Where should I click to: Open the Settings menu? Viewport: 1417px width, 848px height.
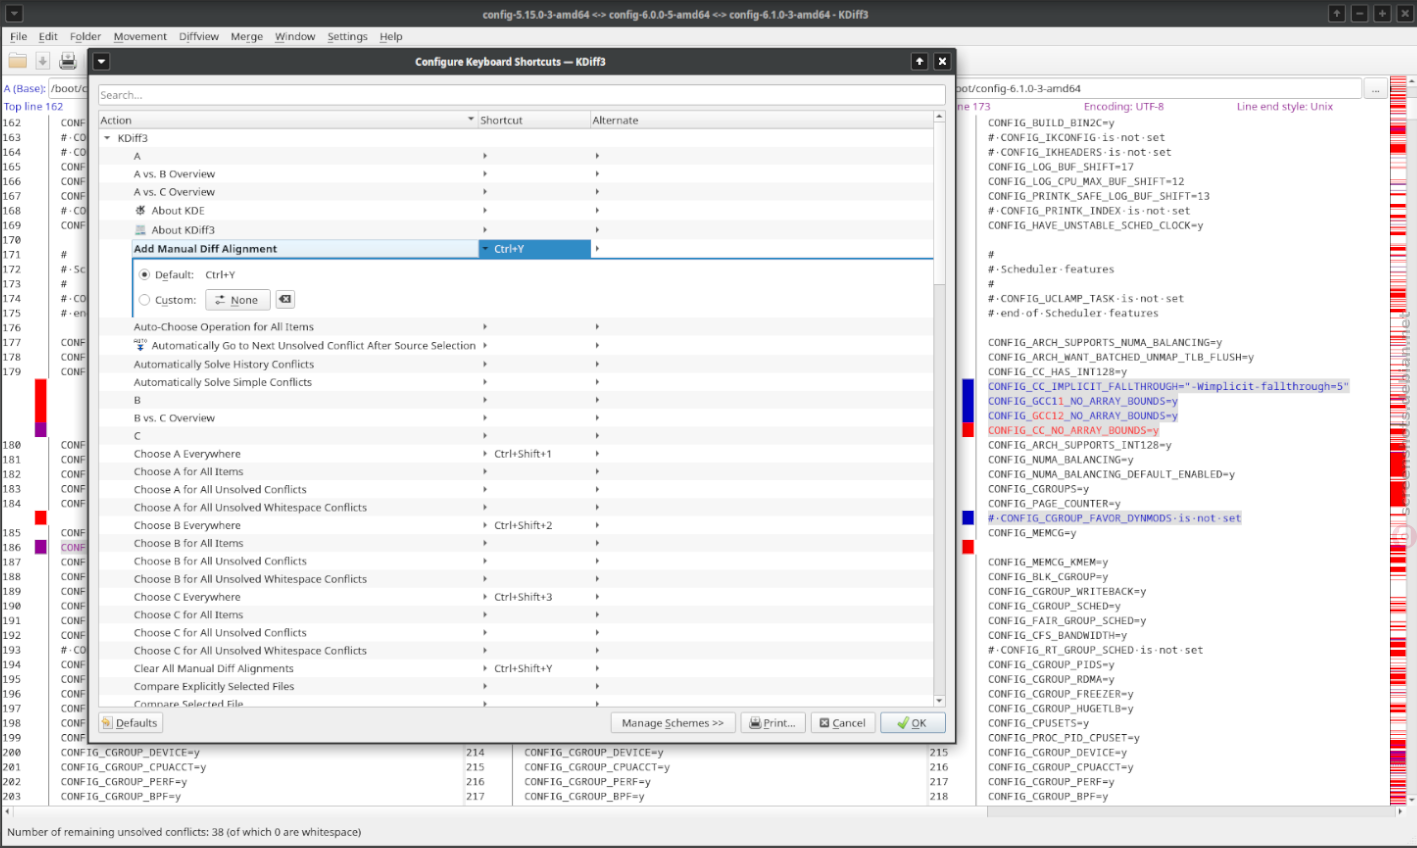pos(347,37)
